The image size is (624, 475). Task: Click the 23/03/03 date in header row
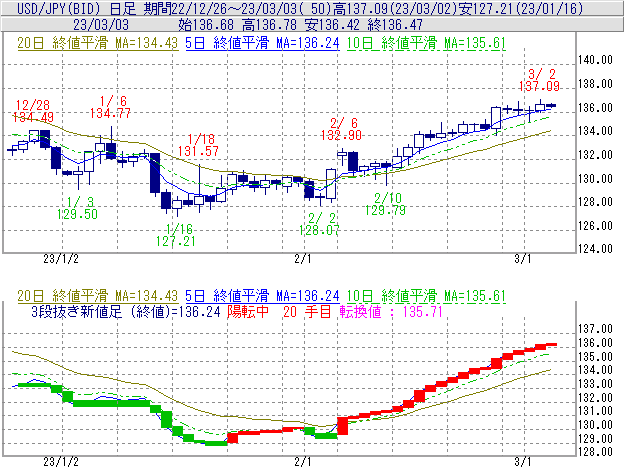(101, 25)
